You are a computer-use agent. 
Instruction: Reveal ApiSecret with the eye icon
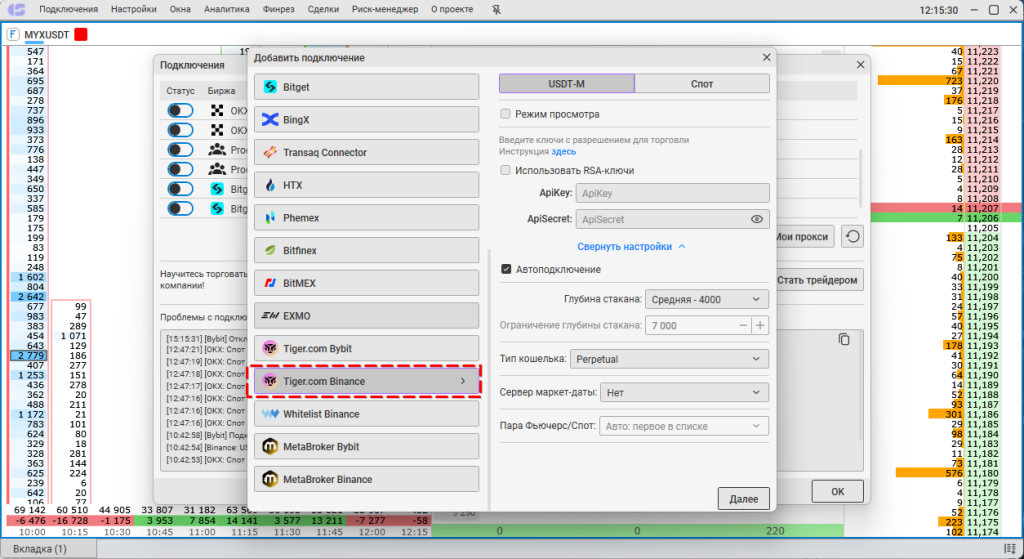[756, 219]
